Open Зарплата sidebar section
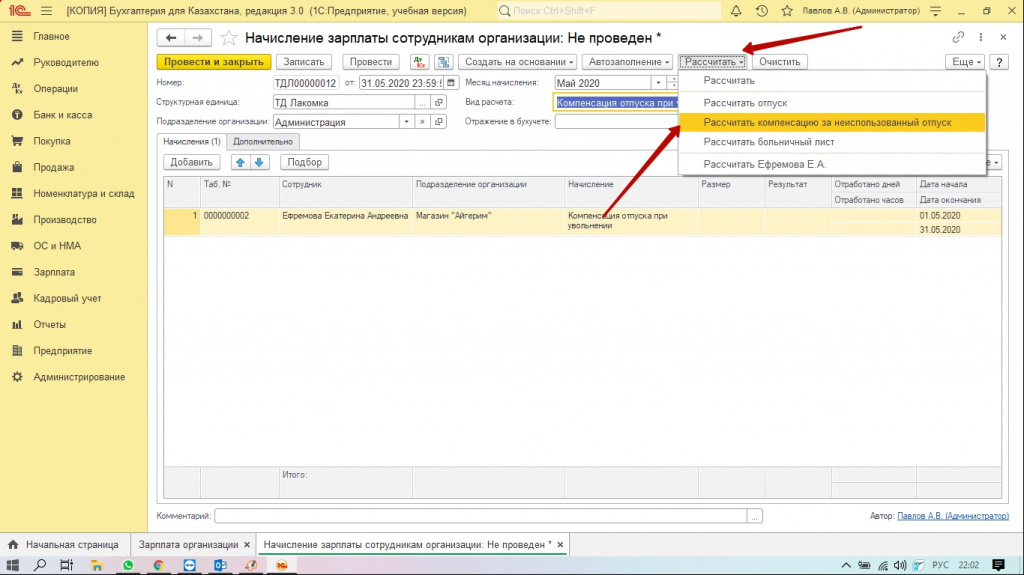The width and height of the screenshot is (1024, 575). (54, 272)
